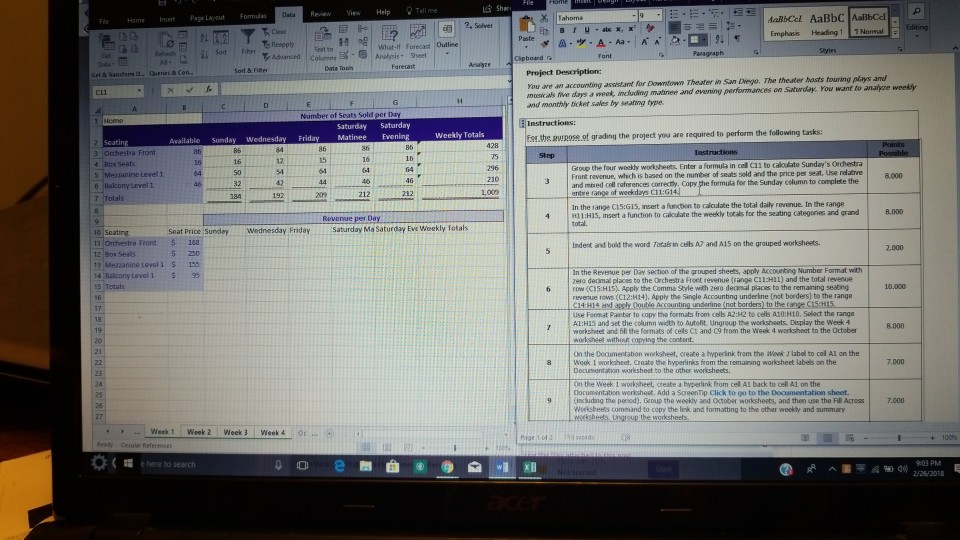Switch to the Week 2 sheet tab
The height and width of the screenshot is (540, 960).
[x=198, y=432]
